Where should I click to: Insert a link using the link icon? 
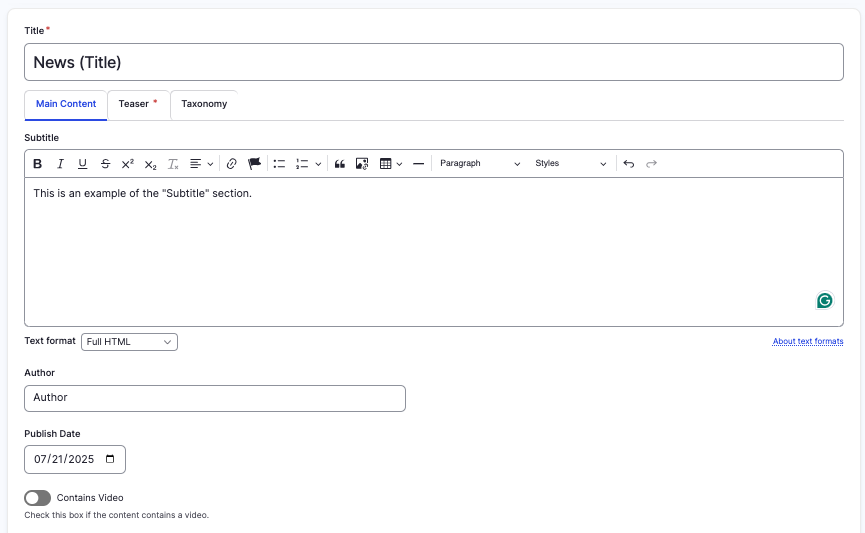[x=231, y=164]
